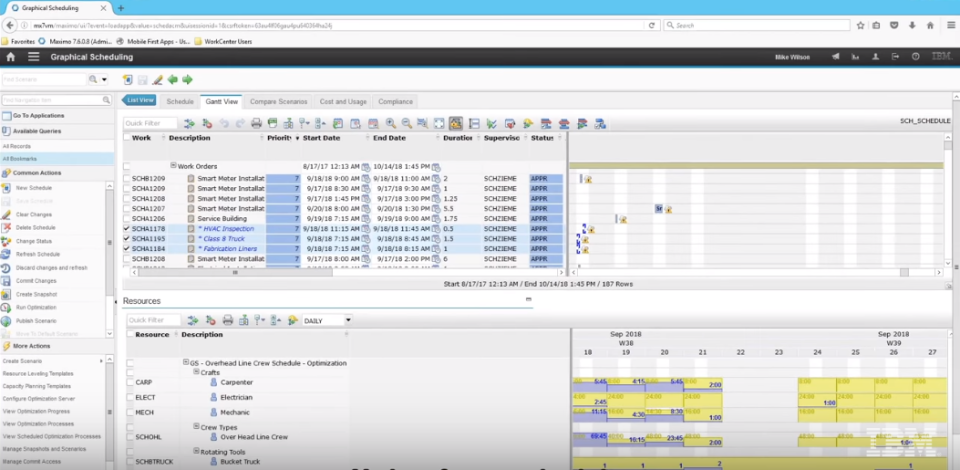
Task: Open the calendar picker for SCHB1209 start date
Action: 366,179
